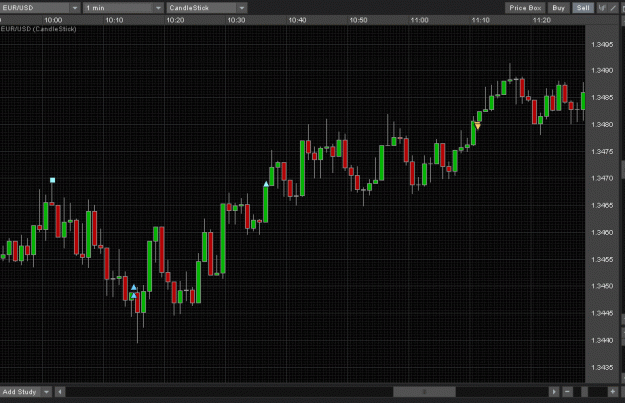Viewport: 625px width, 403px height.
Task: Click the 10:40 time axis label
Action: pyautogui.click(x=297, y=20)
